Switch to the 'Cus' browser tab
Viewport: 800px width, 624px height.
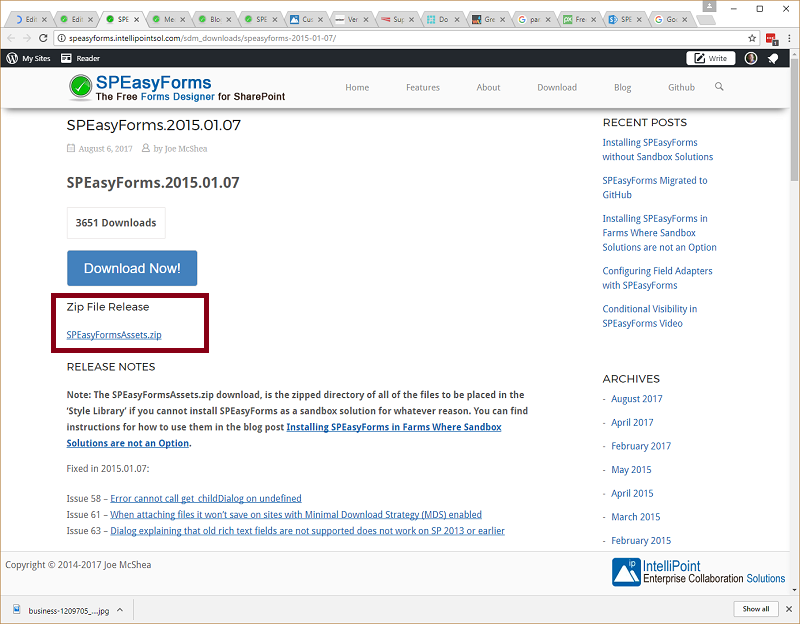click(307, 19)
